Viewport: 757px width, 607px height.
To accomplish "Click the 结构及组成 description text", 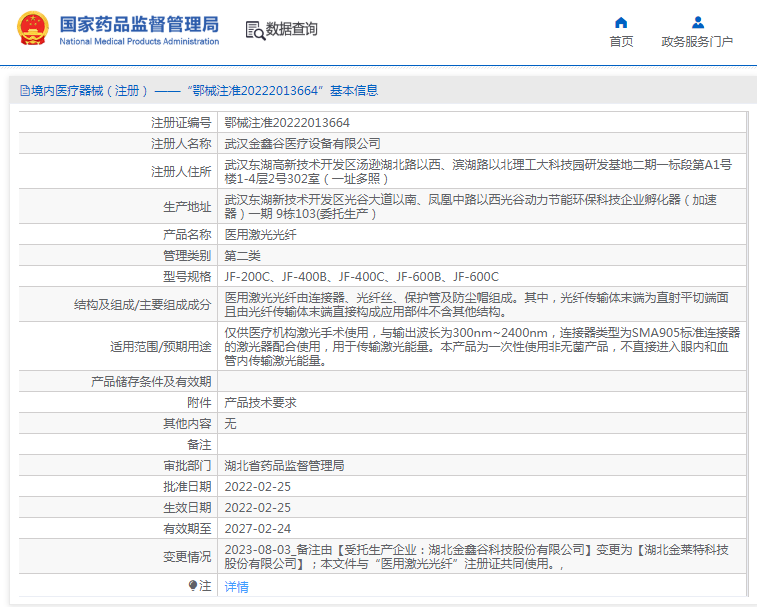I will click(x=477, y=304).
